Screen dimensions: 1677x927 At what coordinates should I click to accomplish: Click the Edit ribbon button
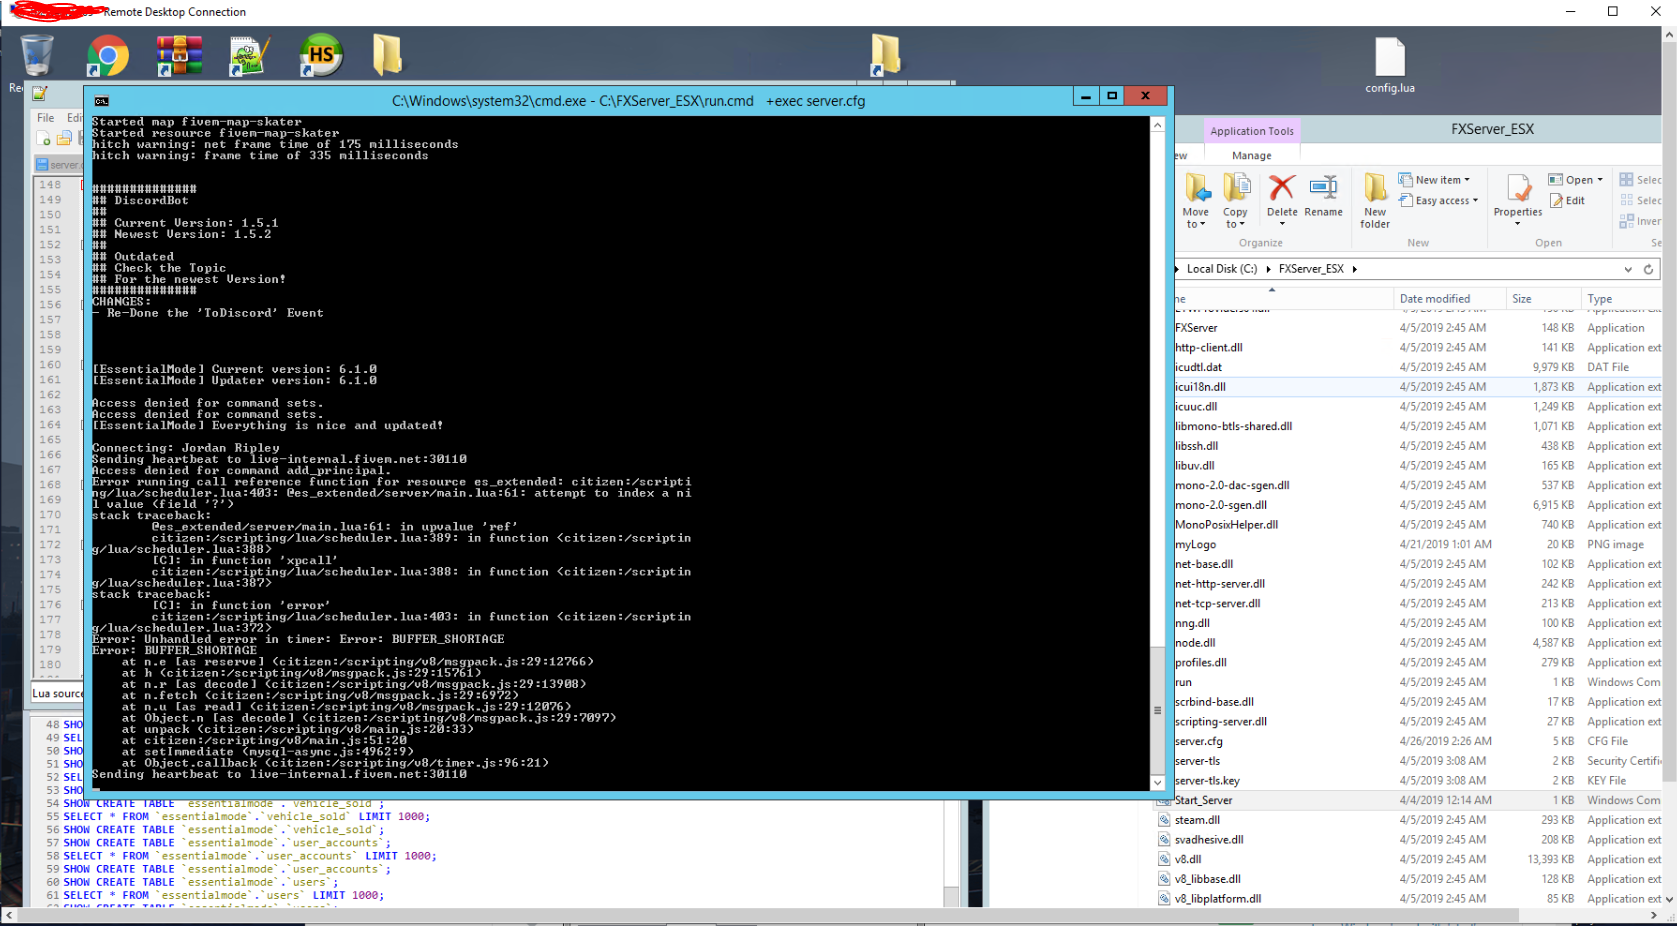(1567, 201)
